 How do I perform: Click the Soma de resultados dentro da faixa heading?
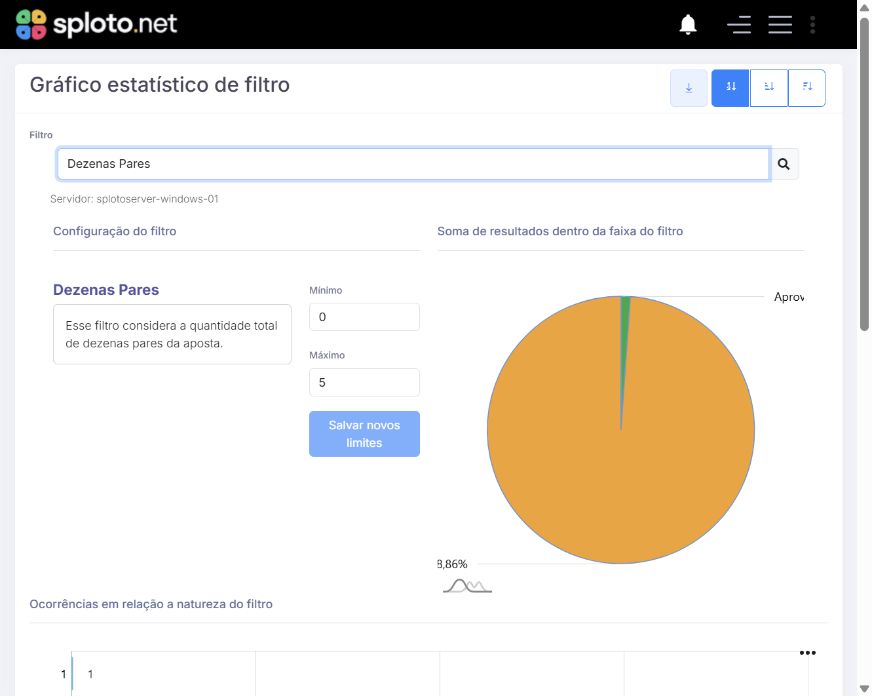(560, 231)
